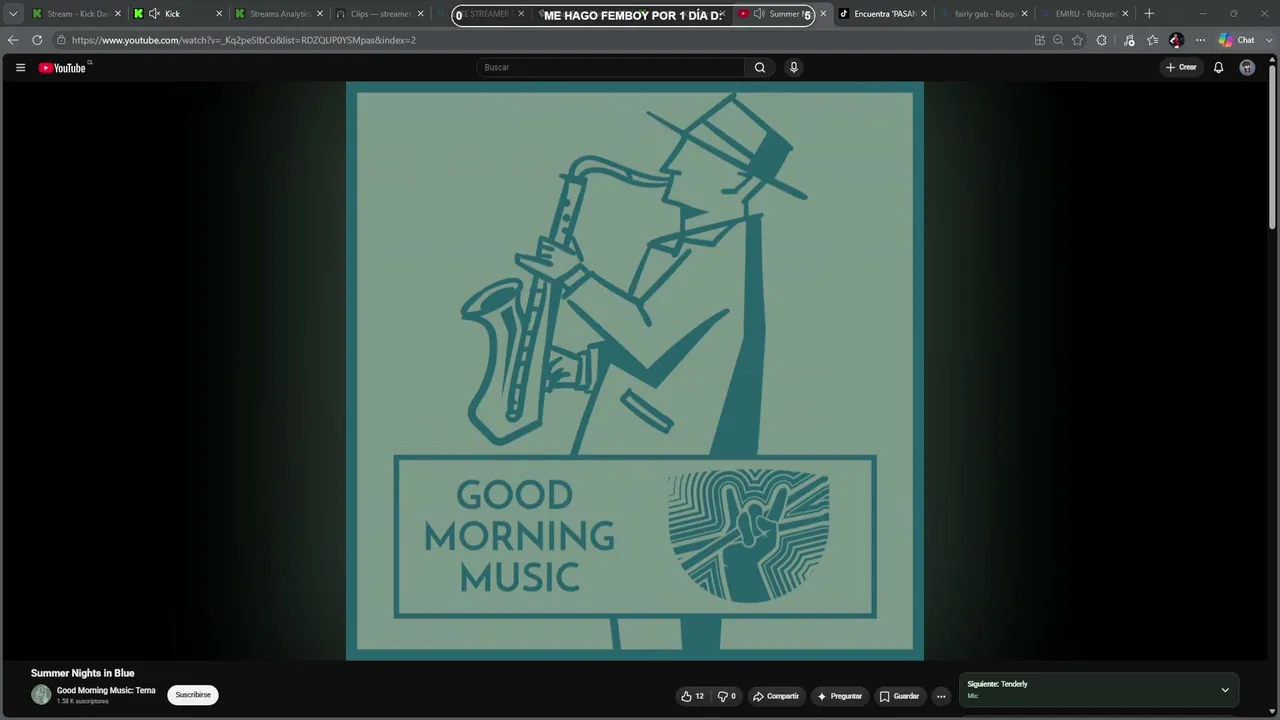Open the music note toolbar icon
Screen dimensions: 1280x720
pyautogui.click(x=1129, y=40)
